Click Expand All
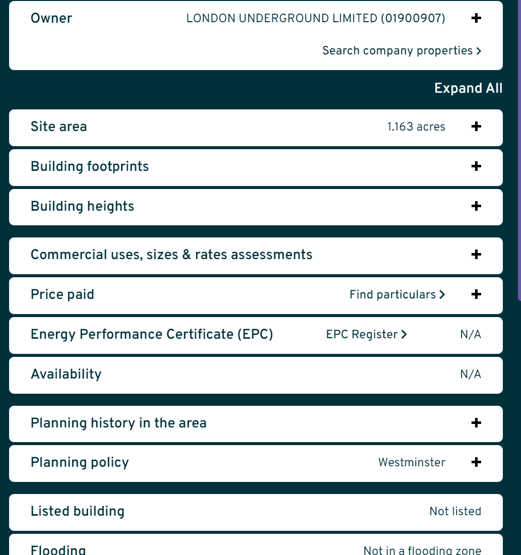521x555 pixels. (468, 88)
